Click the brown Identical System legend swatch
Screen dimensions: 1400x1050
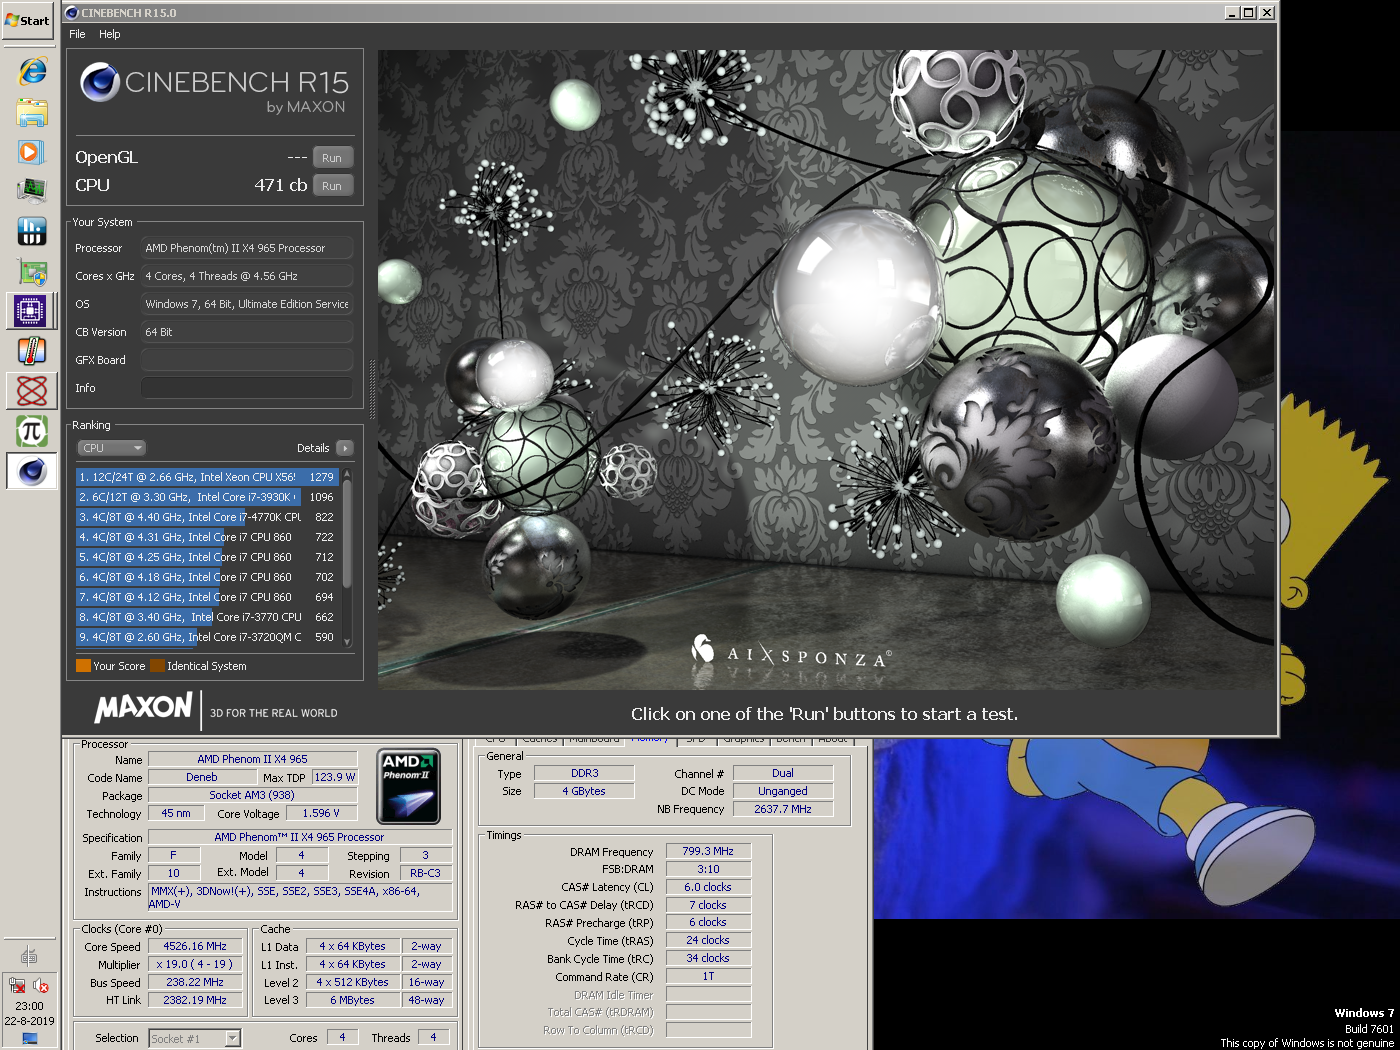(157, 665)
